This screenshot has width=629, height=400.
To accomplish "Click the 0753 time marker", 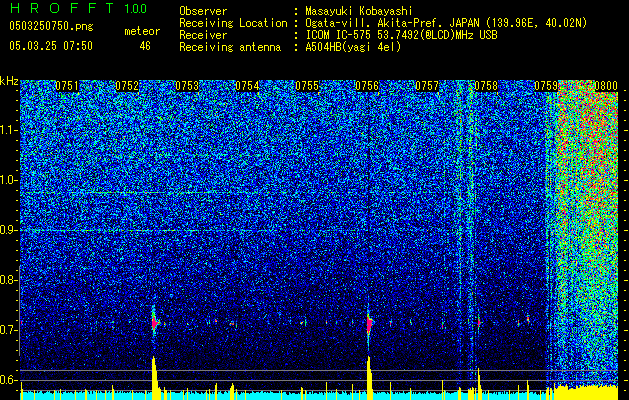I will [x=187, y=86].
